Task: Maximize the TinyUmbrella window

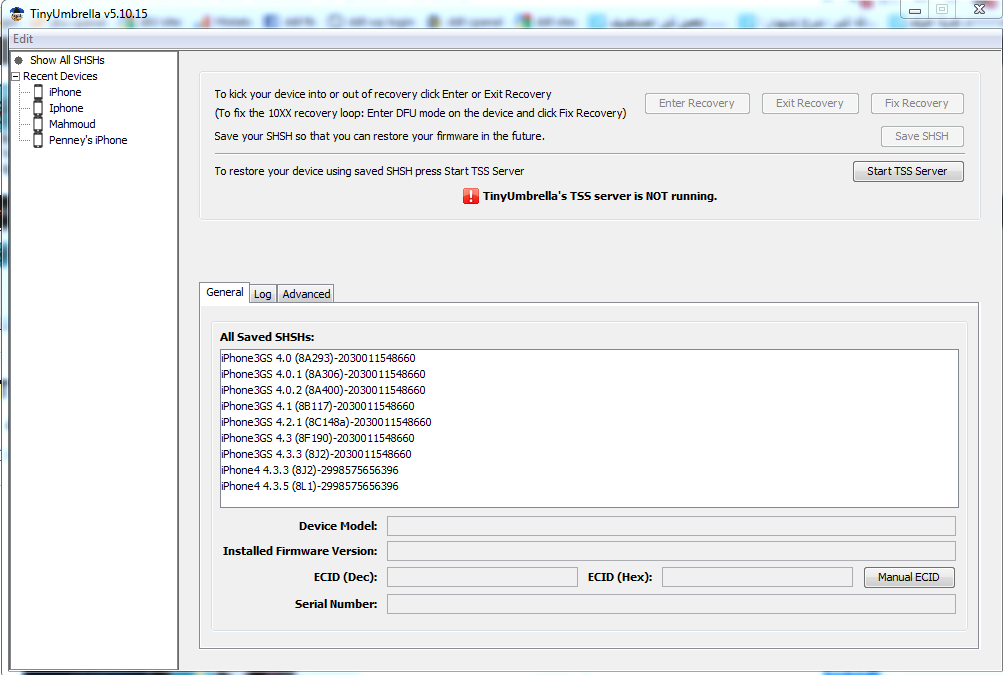Action: coord(942,10)
